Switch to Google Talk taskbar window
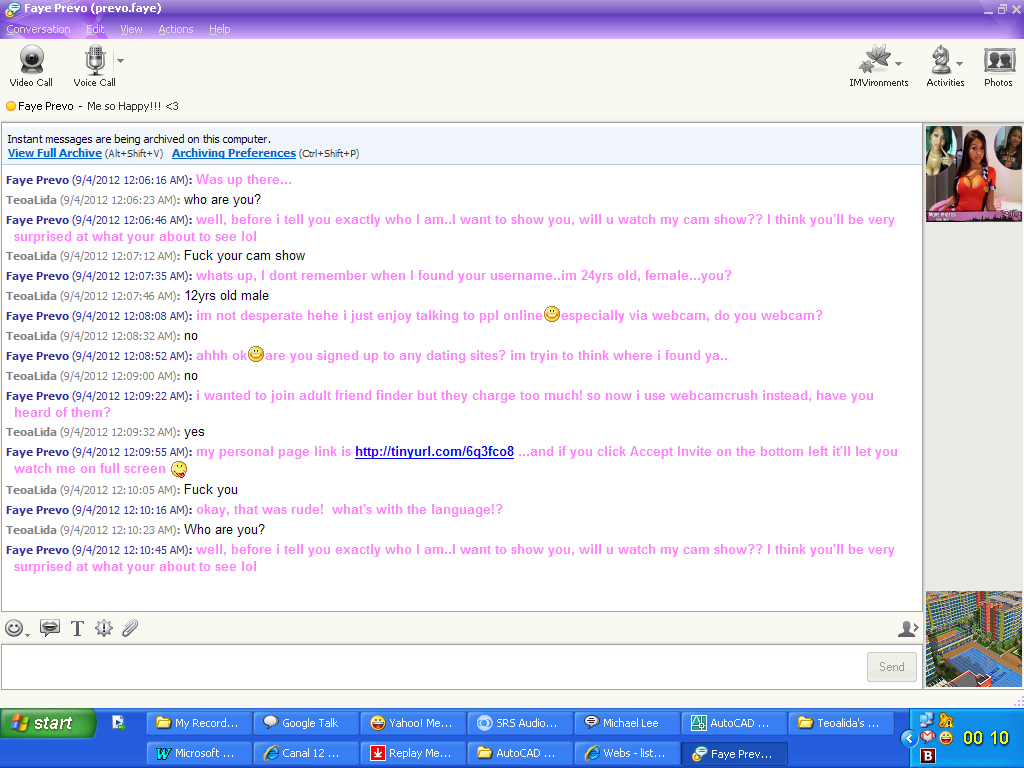The height and width of the screenshot is (768, 1024). 306,723
